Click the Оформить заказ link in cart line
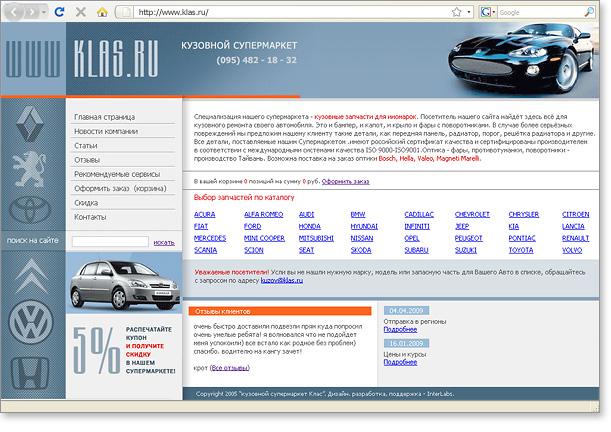611x432 pixels. (x=345, y=182)
